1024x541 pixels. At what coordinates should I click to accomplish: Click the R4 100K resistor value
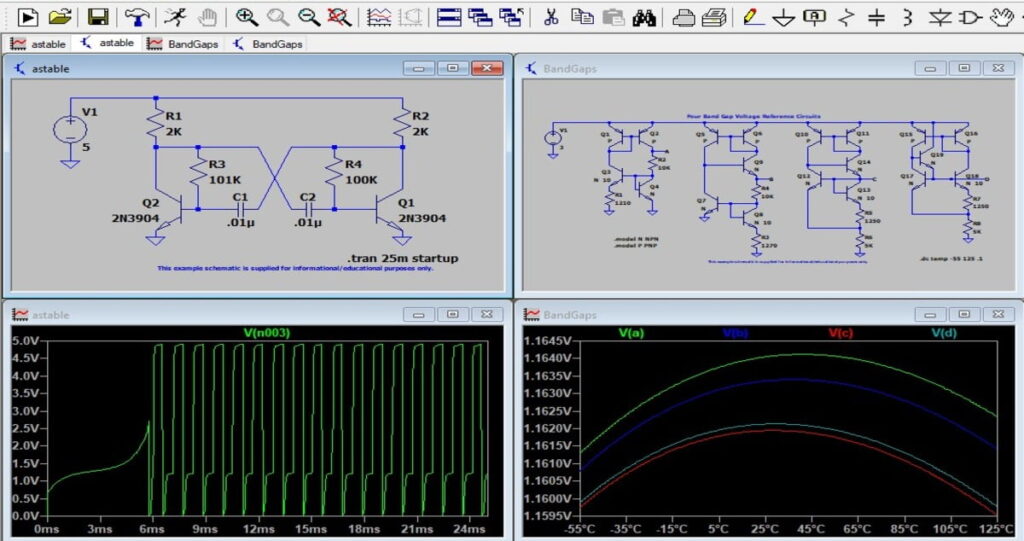361,179
